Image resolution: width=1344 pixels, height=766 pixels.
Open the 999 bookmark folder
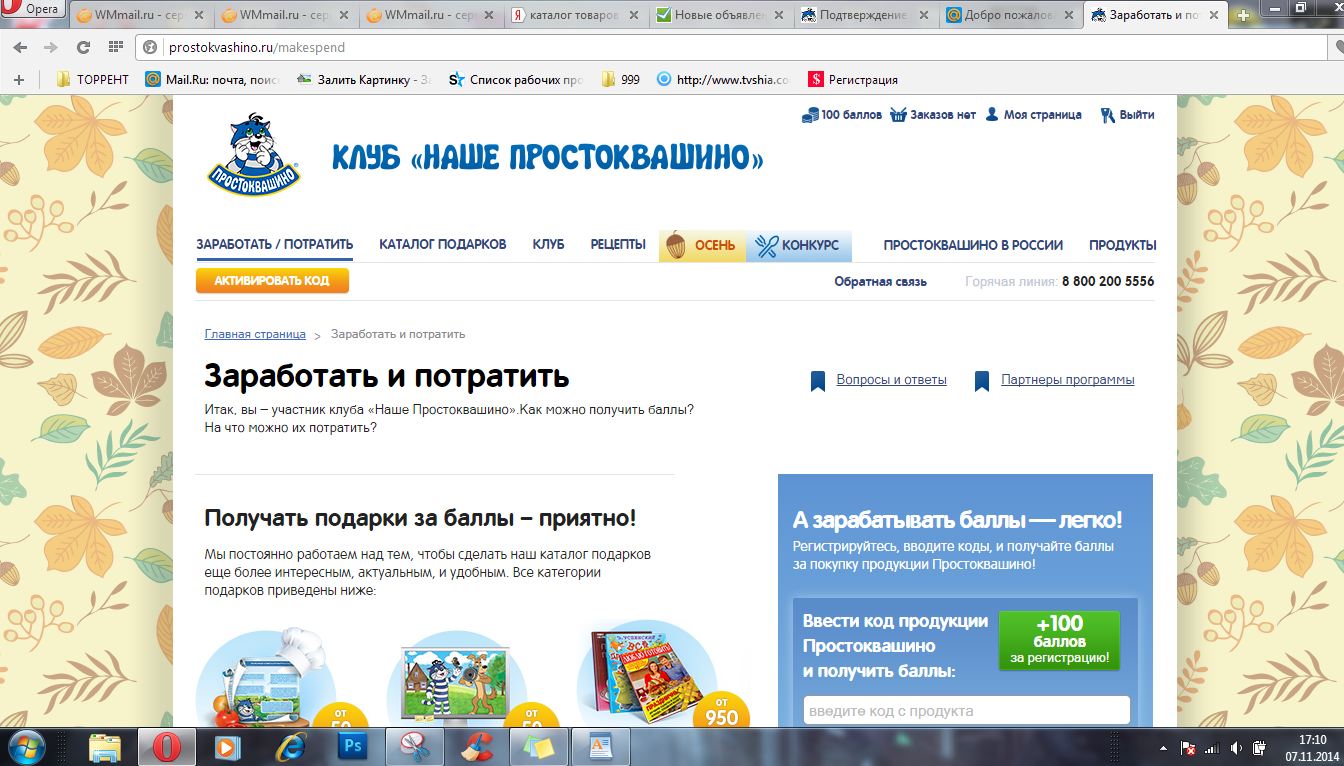coord(620,79)
